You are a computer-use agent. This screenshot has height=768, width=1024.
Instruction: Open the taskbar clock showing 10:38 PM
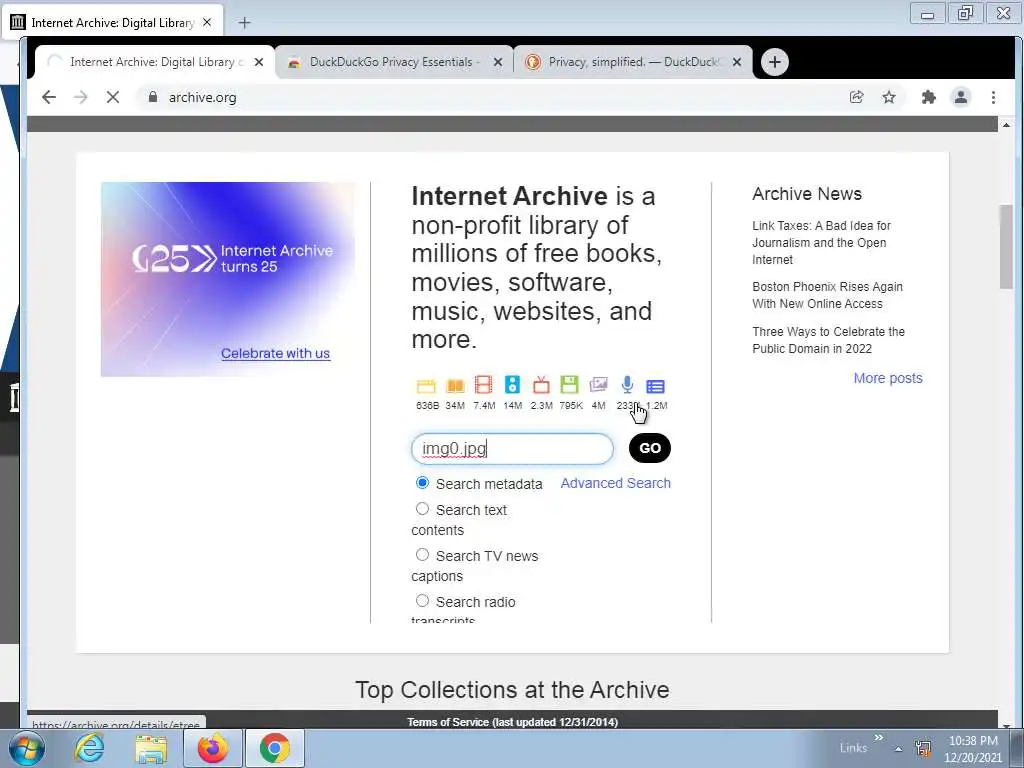[973, 749]
